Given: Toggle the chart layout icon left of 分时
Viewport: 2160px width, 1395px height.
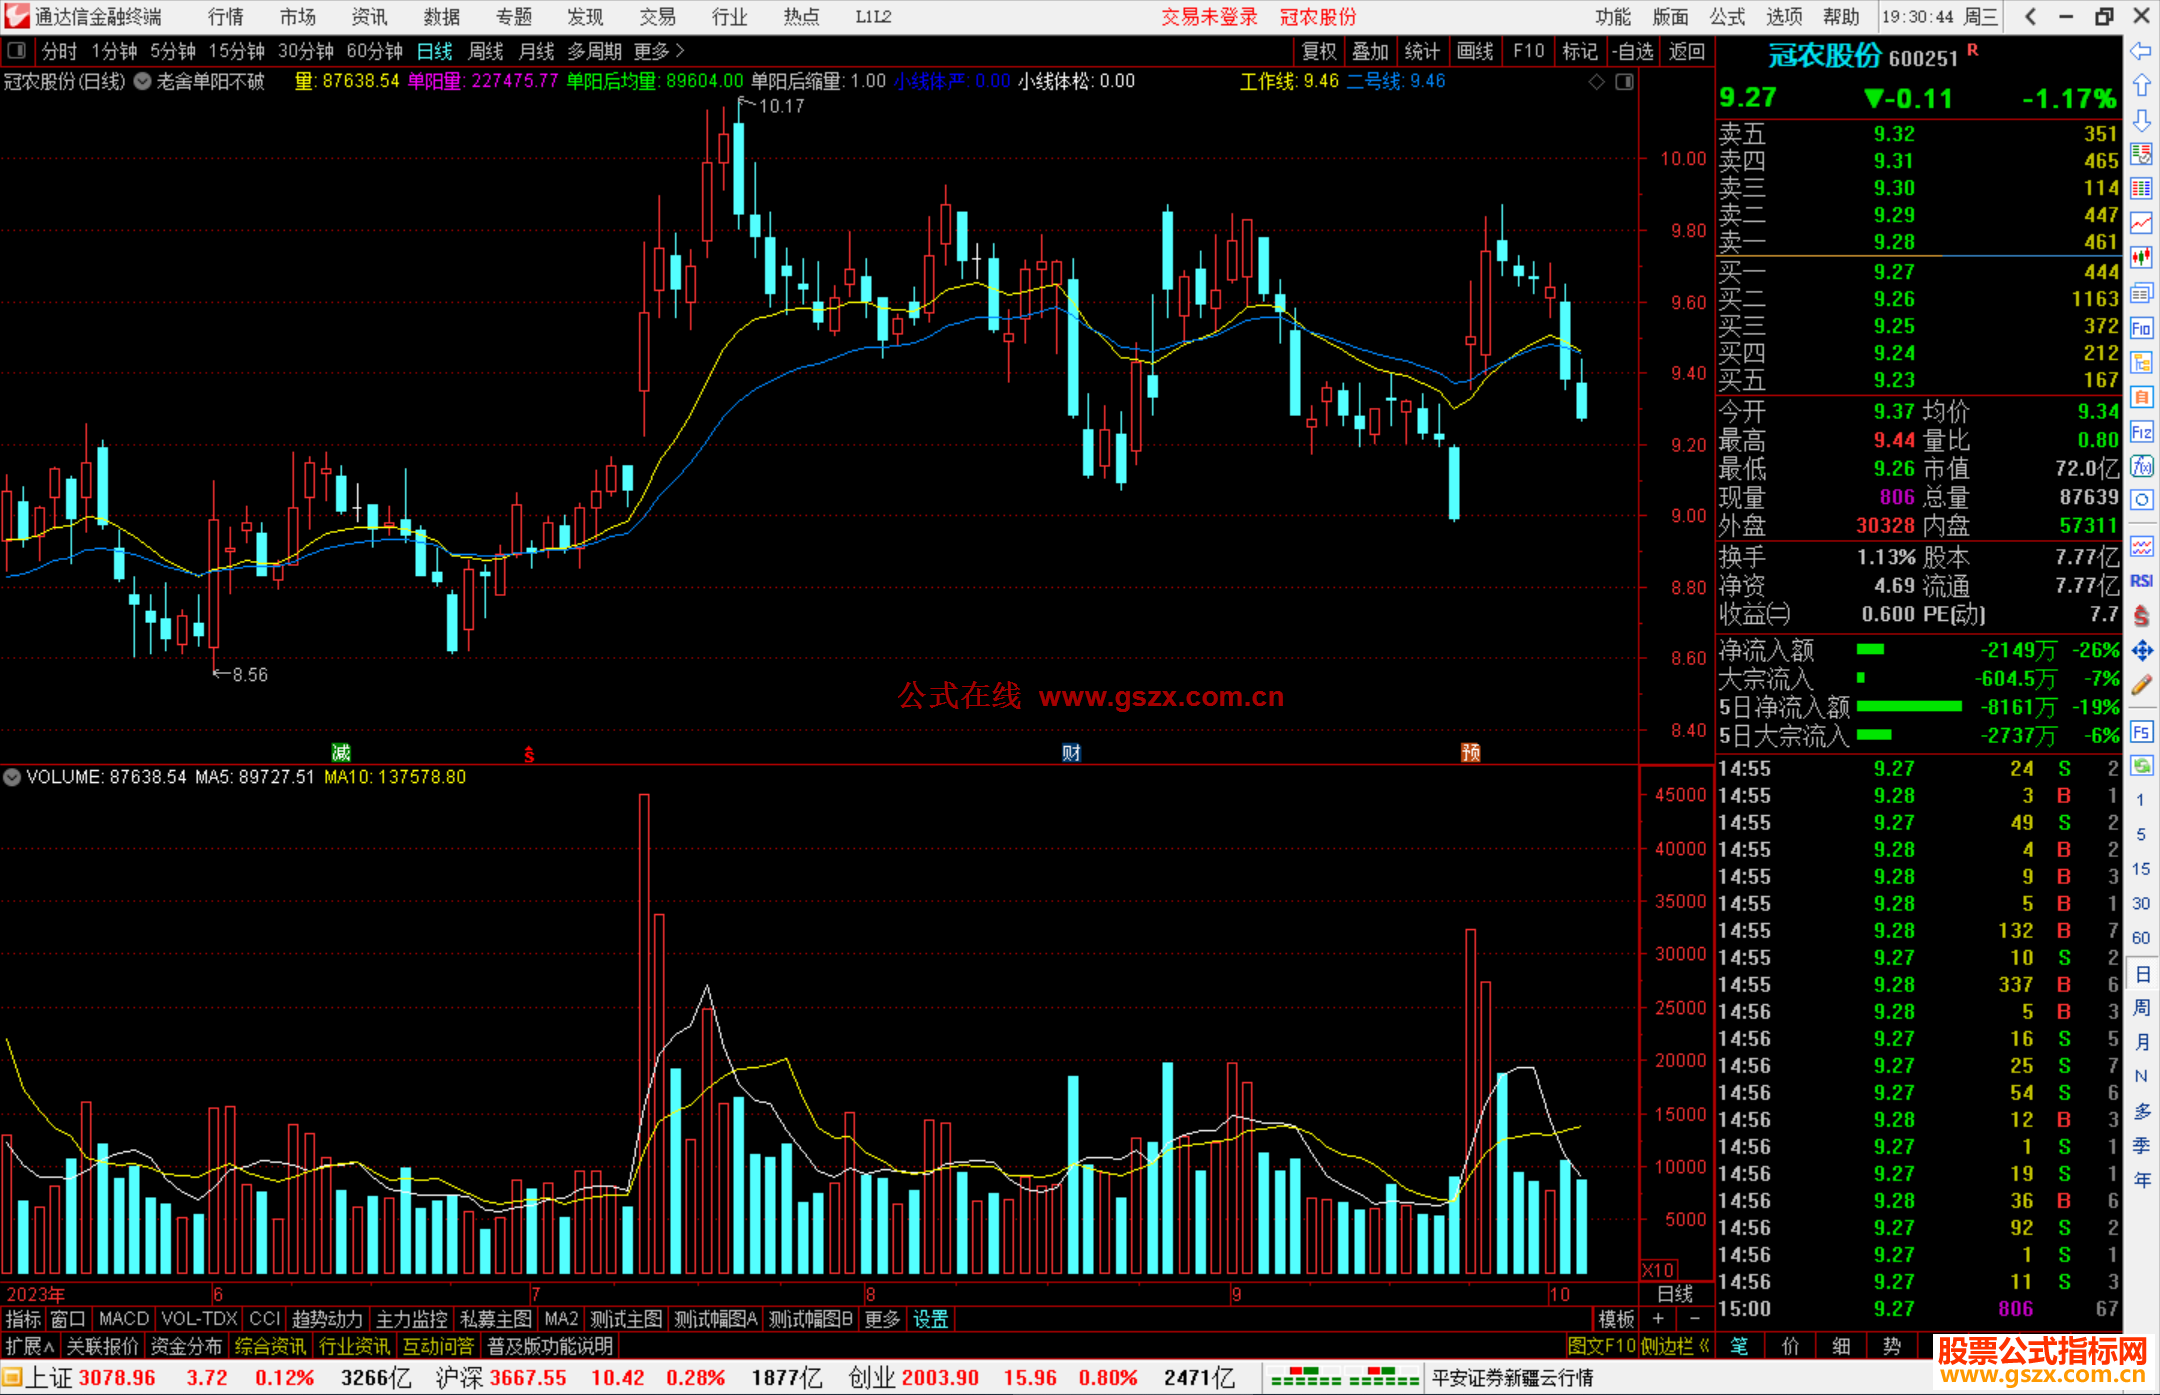Looking at the screenshot, I should pos(17,50).
